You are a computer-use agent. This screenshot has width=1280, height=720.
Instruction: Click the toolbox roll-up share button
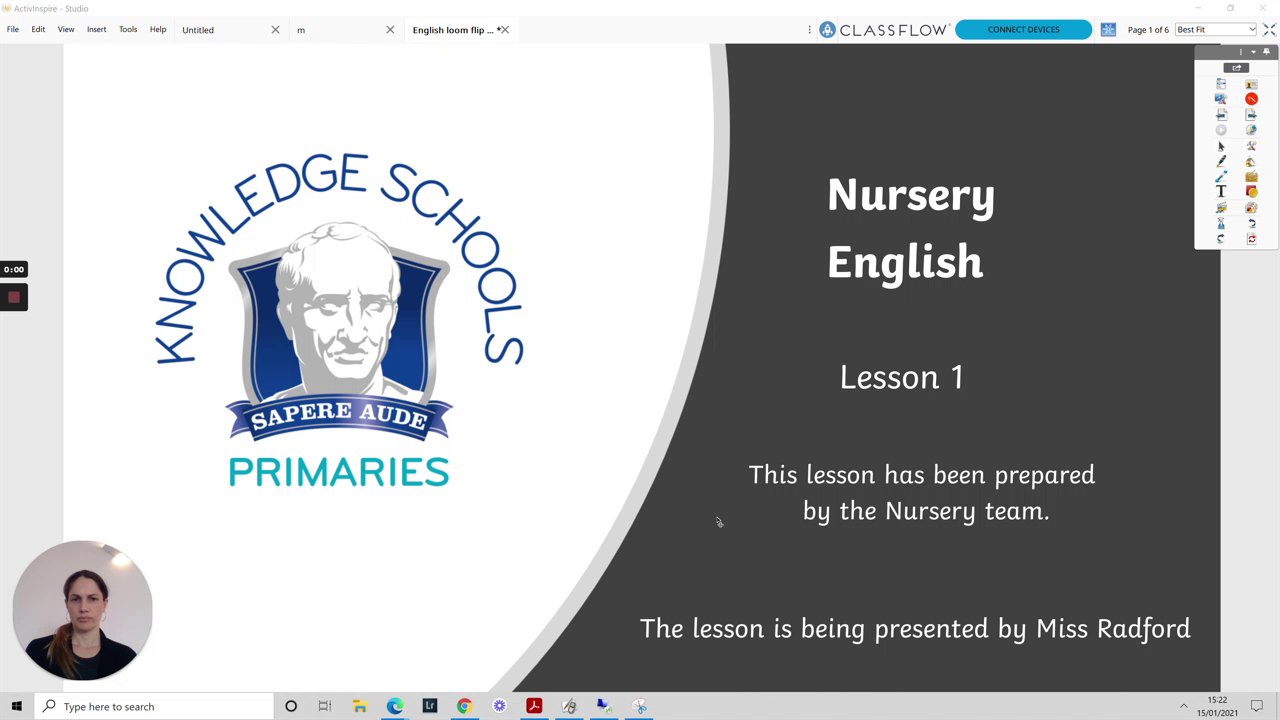pyautogui.click(x=1237, y=68)
